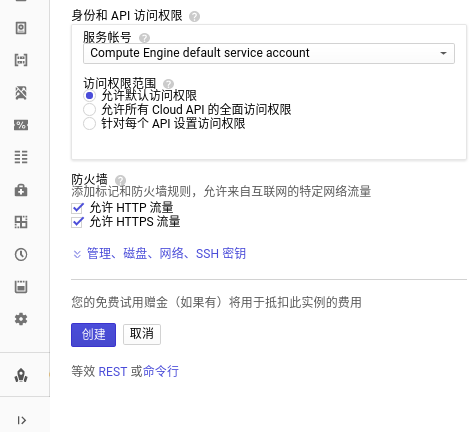Image resolution: width=469 pixels, height=432 pixels.
Task: Open Disks from the sidebar disk icon
Action: pos(21,28)
